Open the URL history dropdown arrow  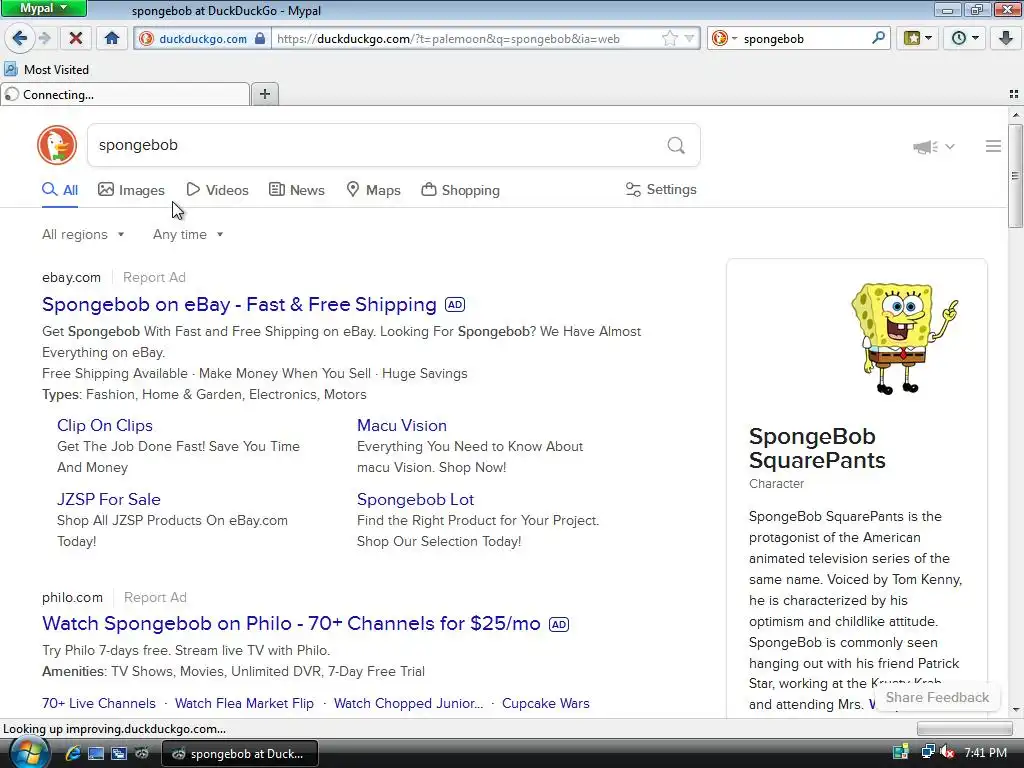click(x=689, y=39)
